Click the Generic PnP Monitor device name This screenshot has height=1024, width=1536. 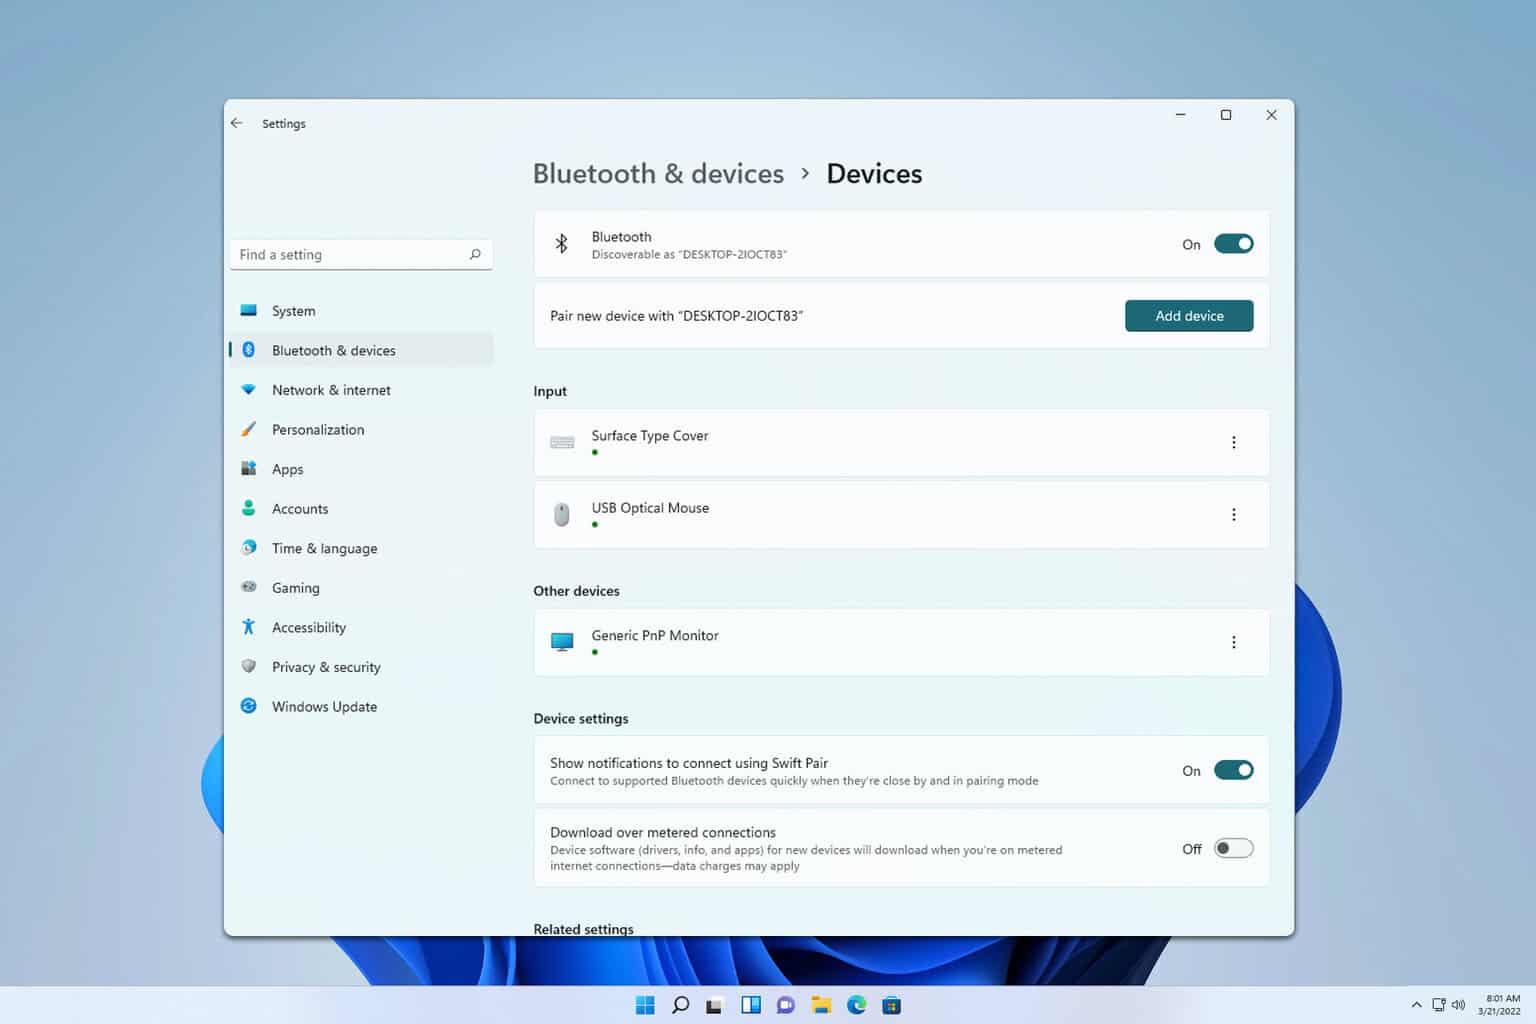coord(655,635)
